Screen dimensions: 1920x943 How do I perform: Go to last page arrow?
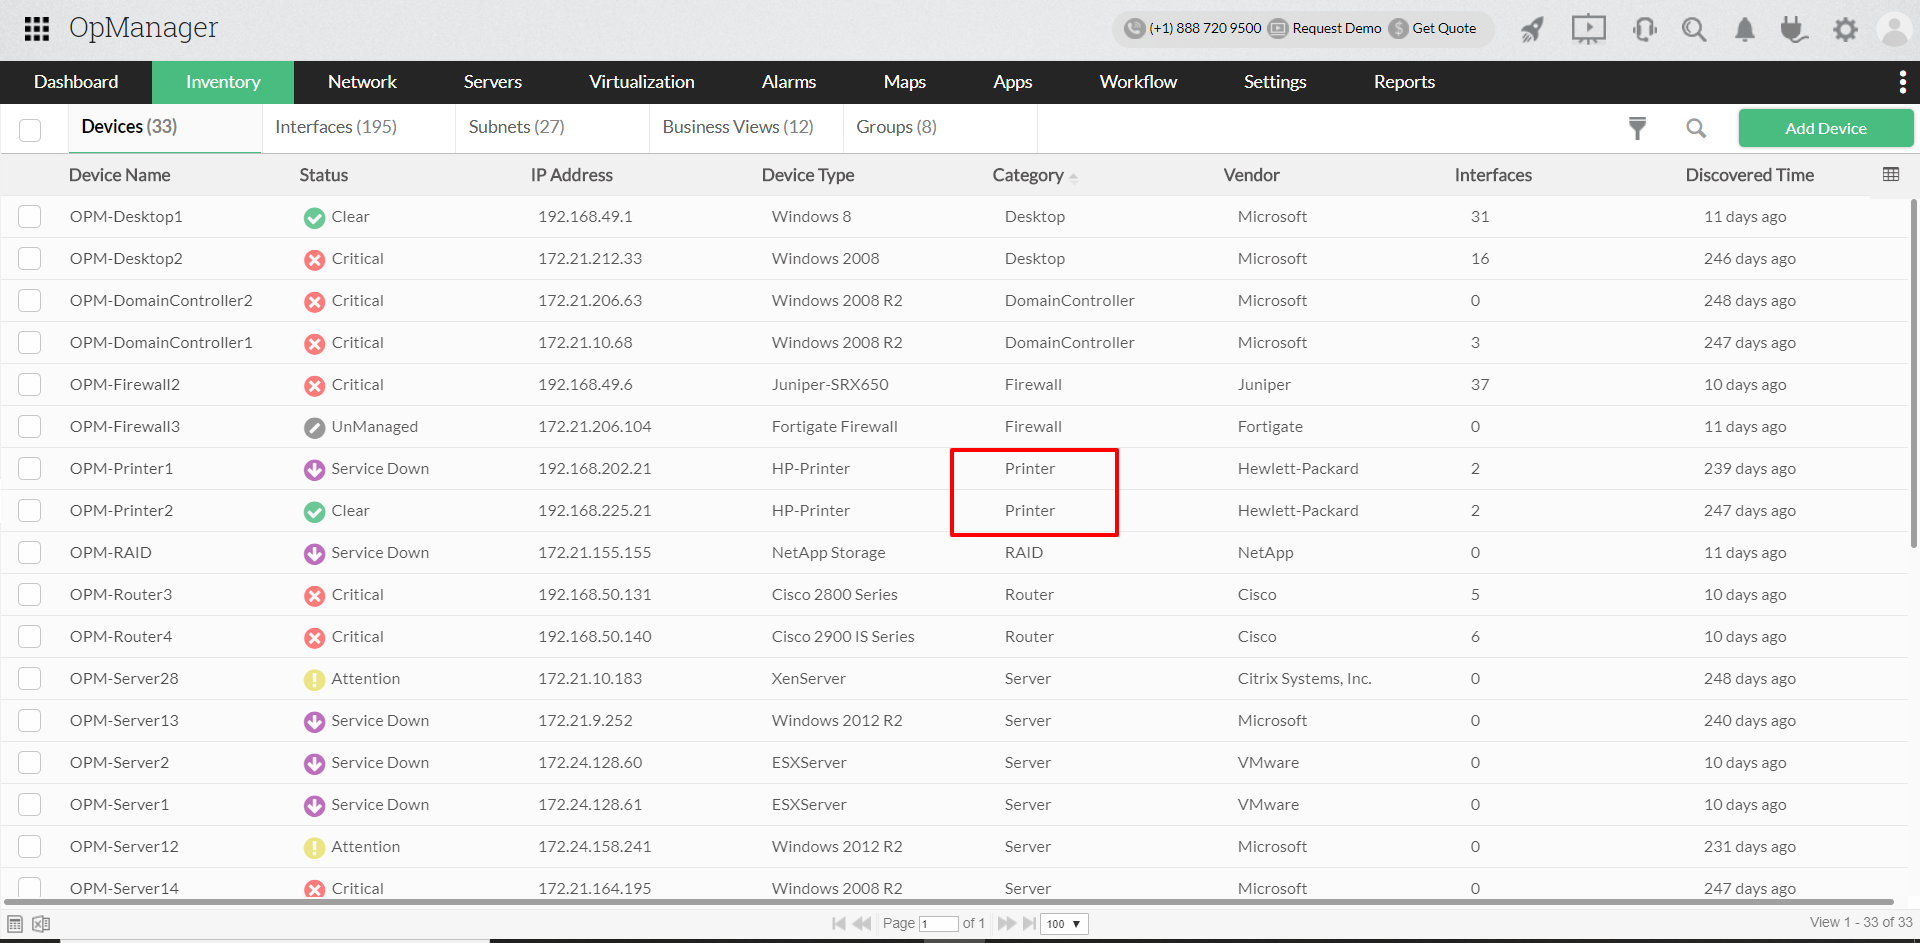[x=1029, y=923]
